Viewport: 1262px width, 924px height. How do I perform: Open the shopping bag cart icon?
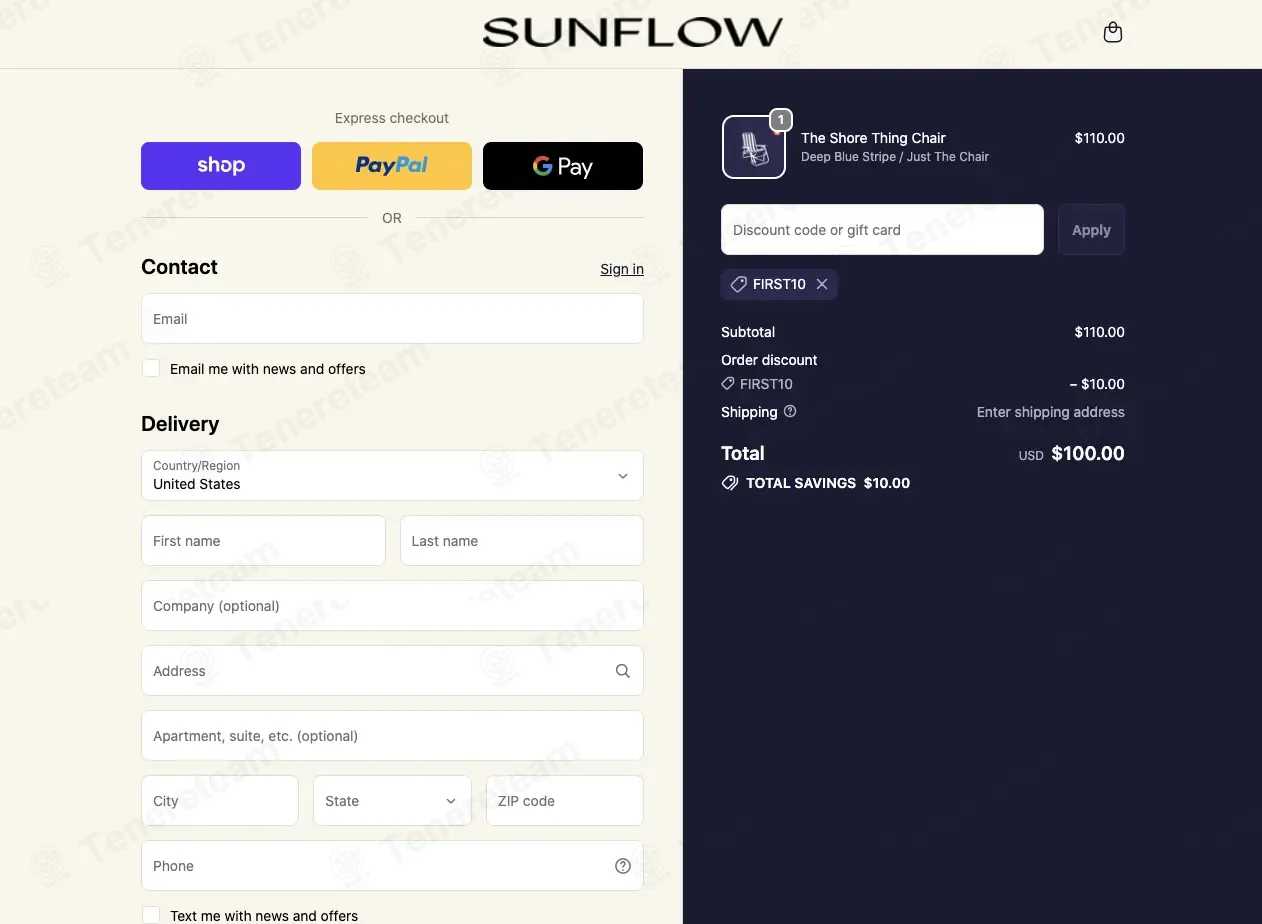1112,33
